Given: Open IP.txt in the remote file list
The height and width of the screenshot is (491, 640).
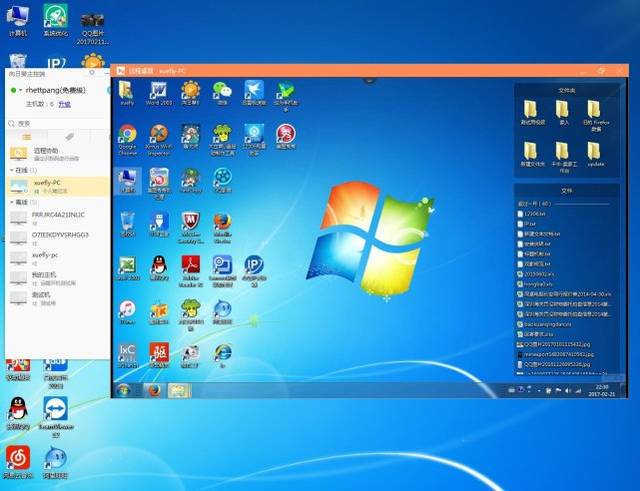Looking at the screenshot, I should pyautogui.click(x=526, y=224).
